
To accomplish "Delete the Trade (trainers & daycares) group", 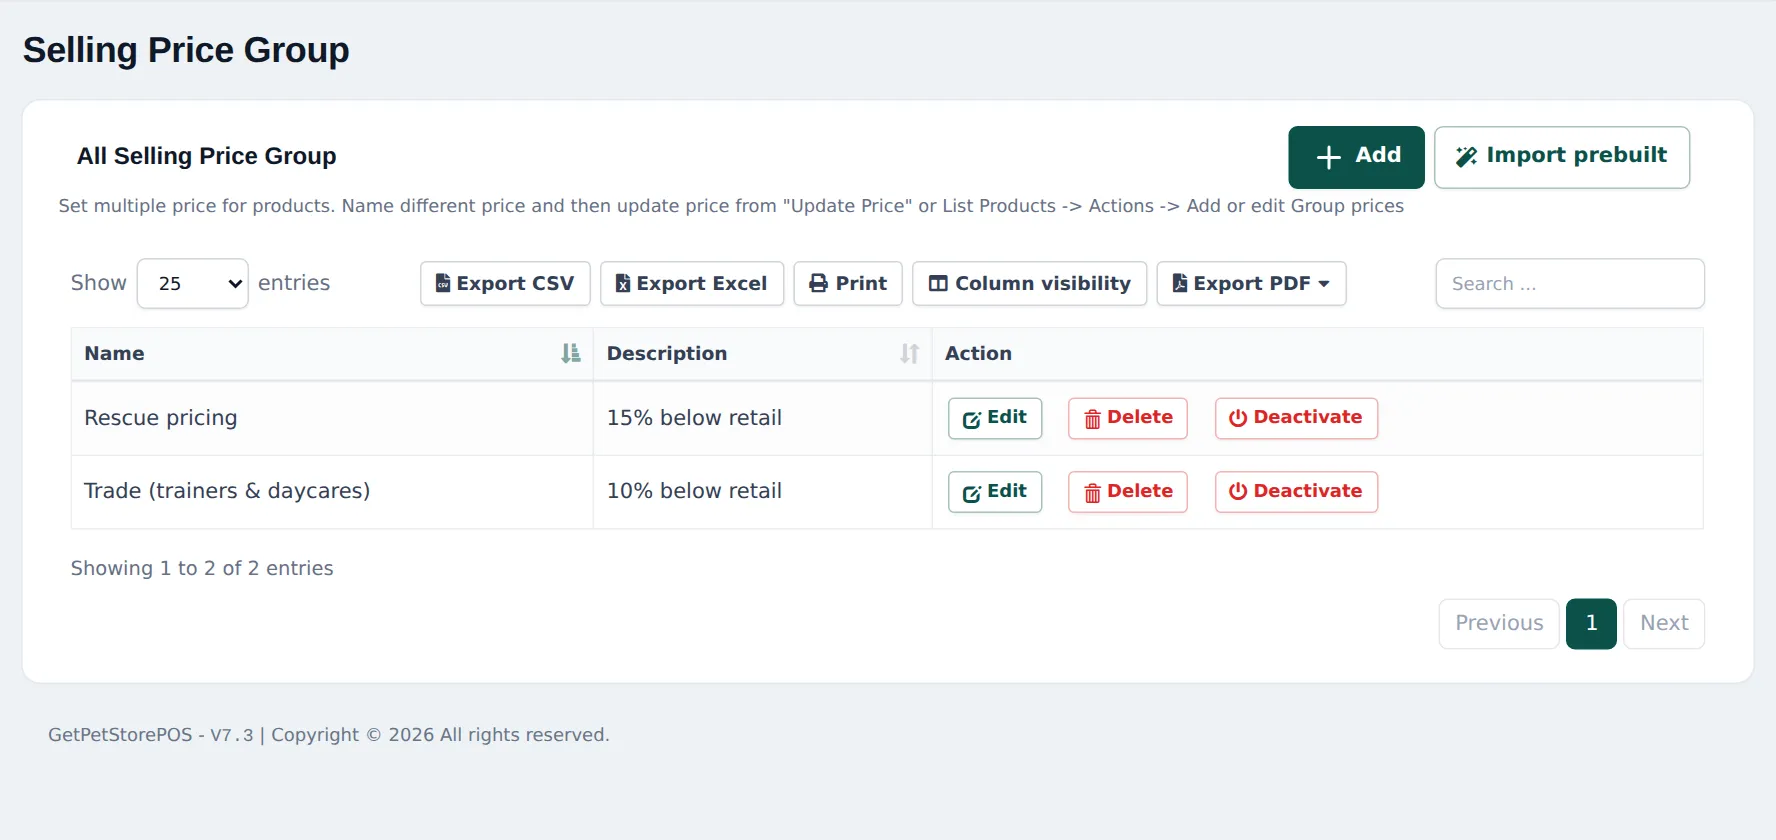I will point(1128,492).
